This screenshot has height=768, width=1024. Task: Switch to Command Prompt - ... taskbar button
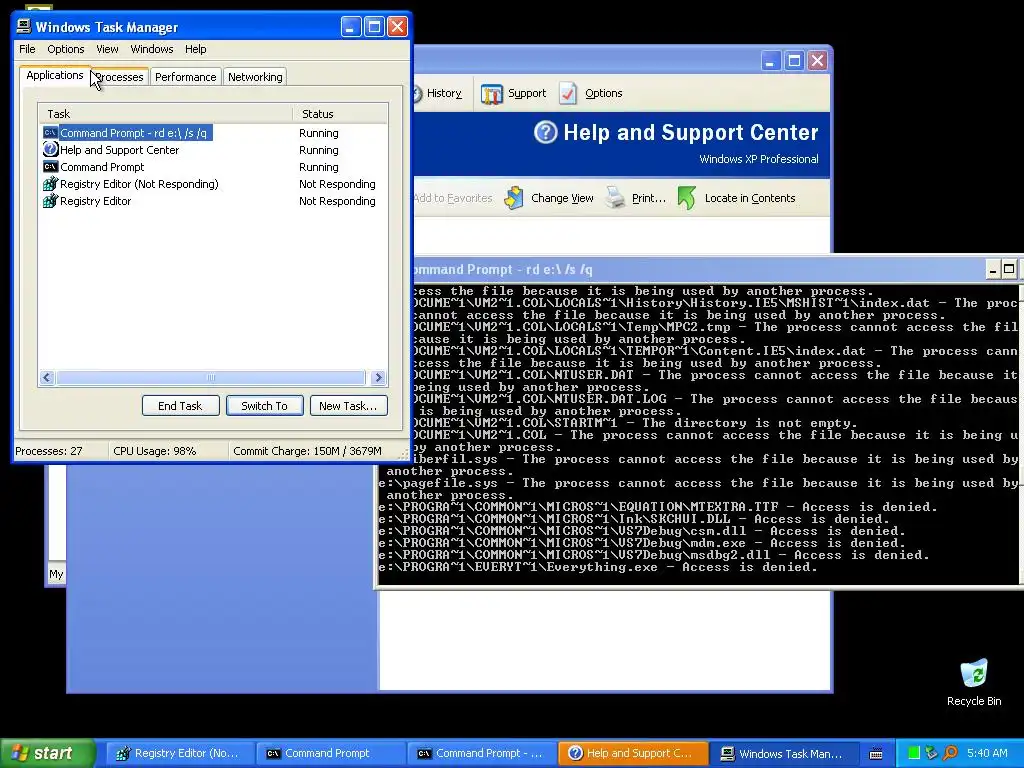point(480,754)
